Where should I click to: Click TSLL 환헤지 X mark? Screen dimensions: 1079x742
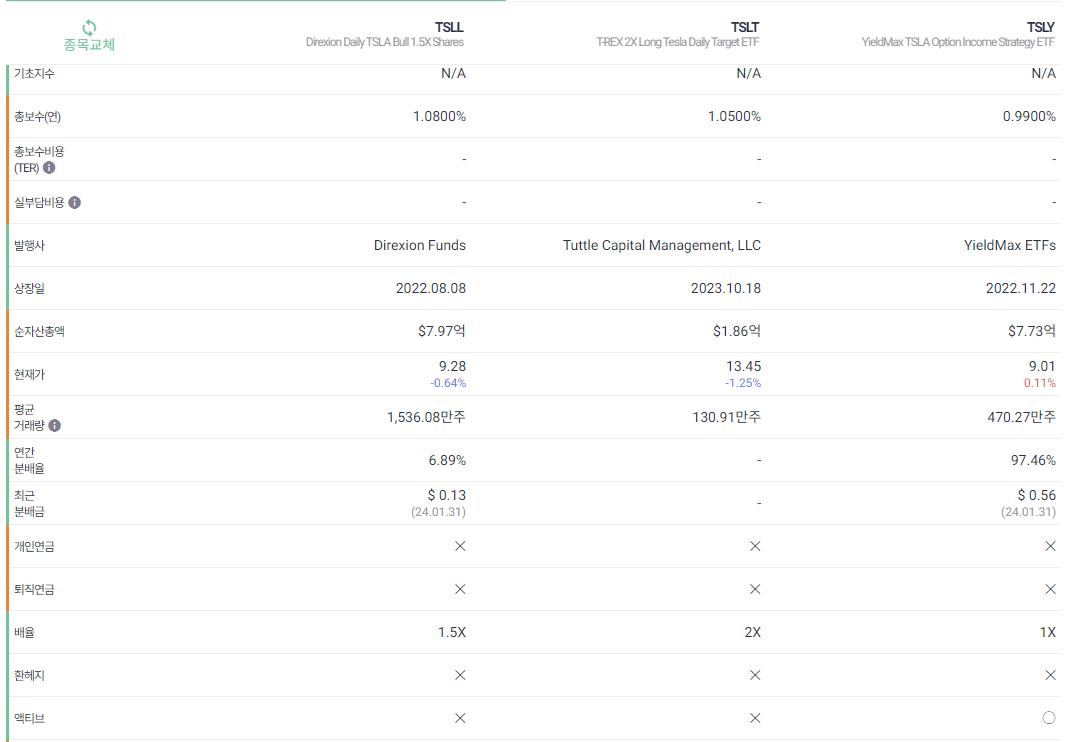coord(460,675)
